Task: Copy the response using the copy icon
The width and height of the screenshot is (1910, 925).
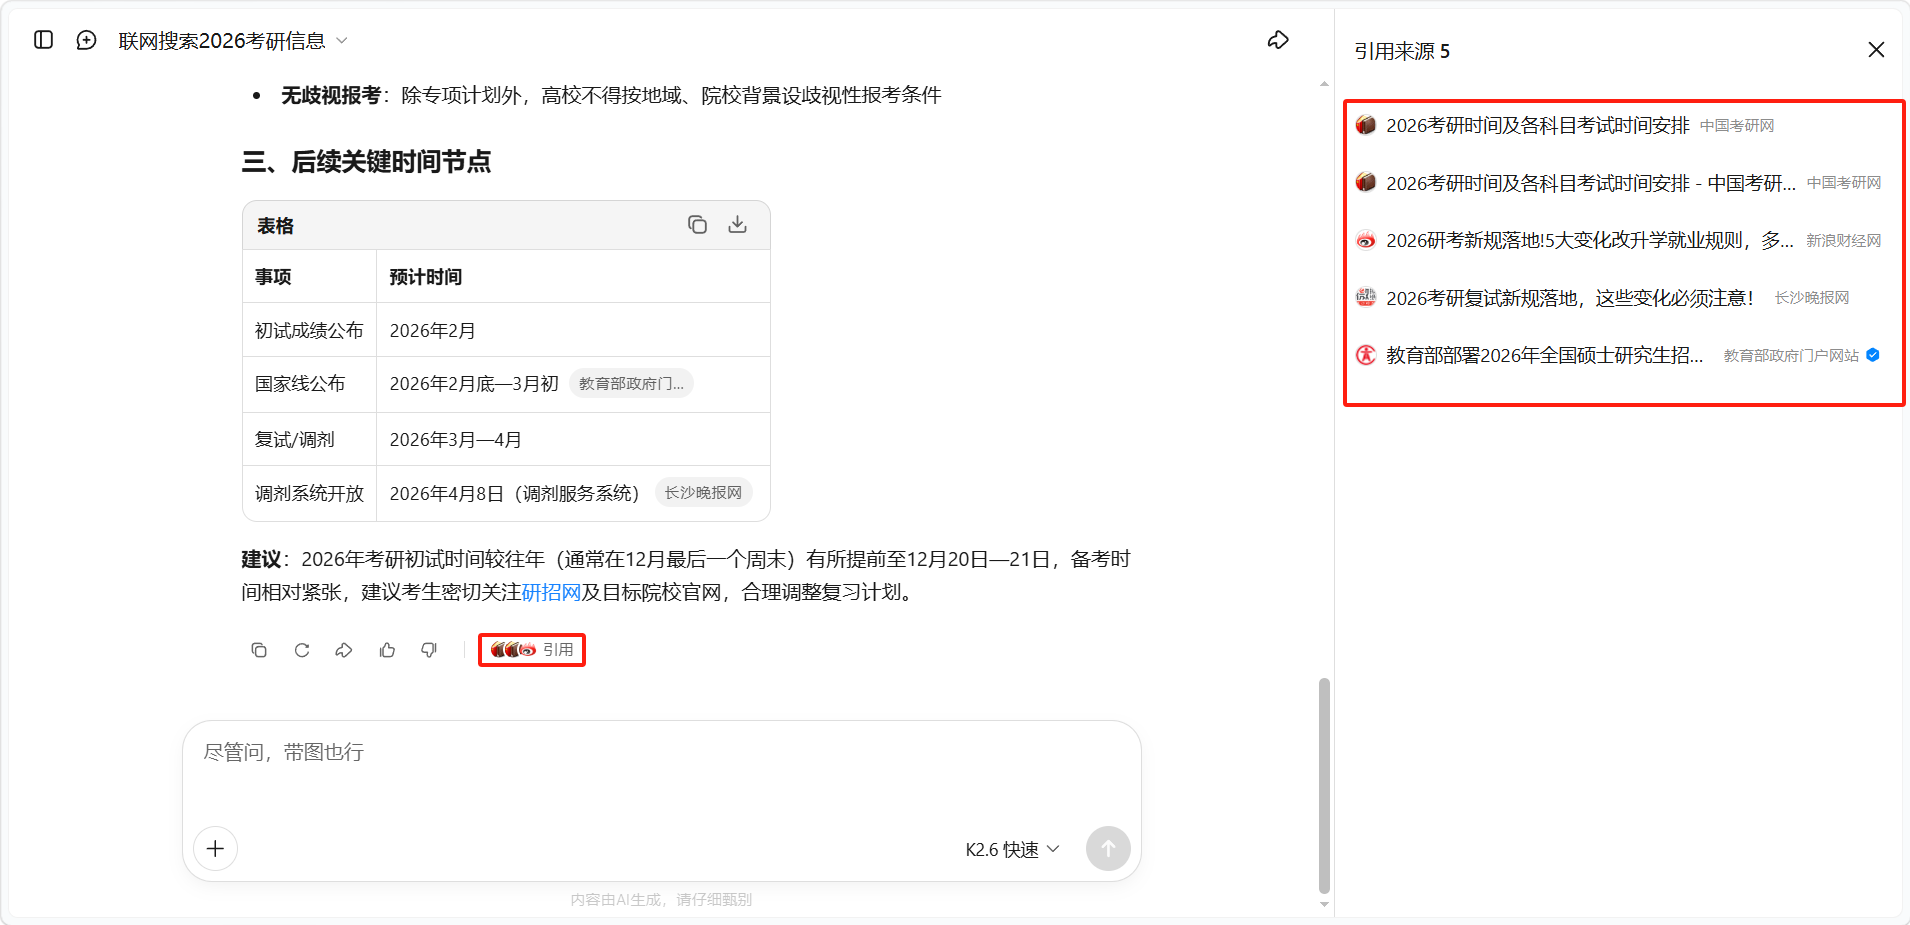Action: [259, 650]
